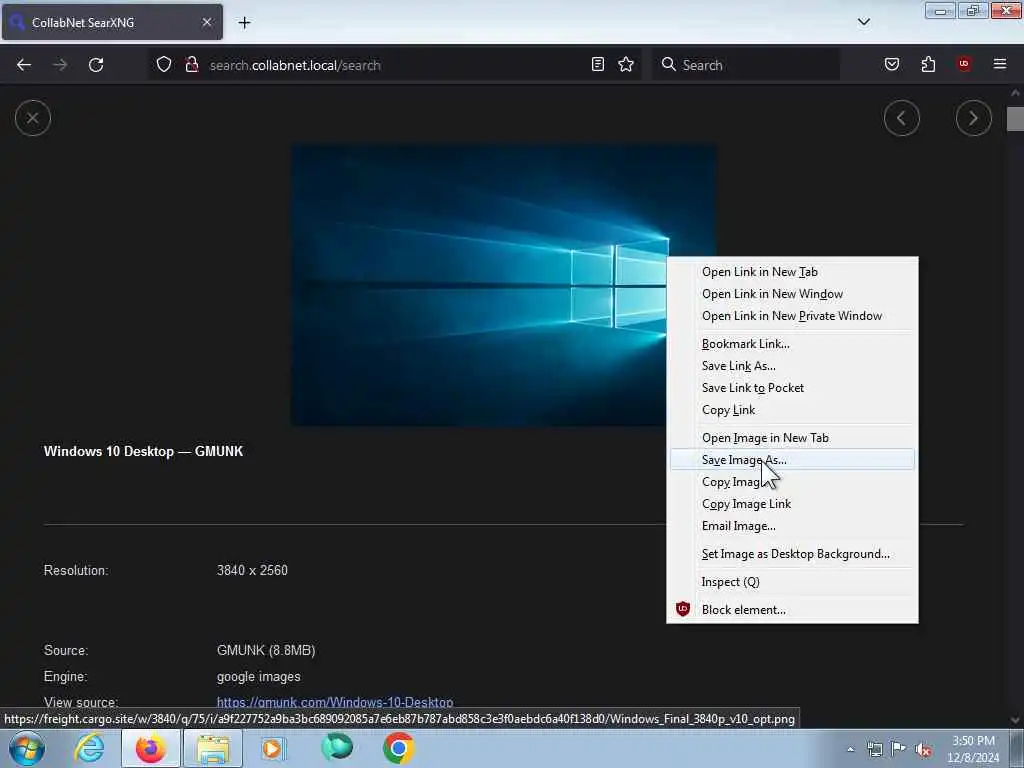Select Save Image As... menu entry
This screenshot has width=1024, height=768.
click(x=792, y=460)
